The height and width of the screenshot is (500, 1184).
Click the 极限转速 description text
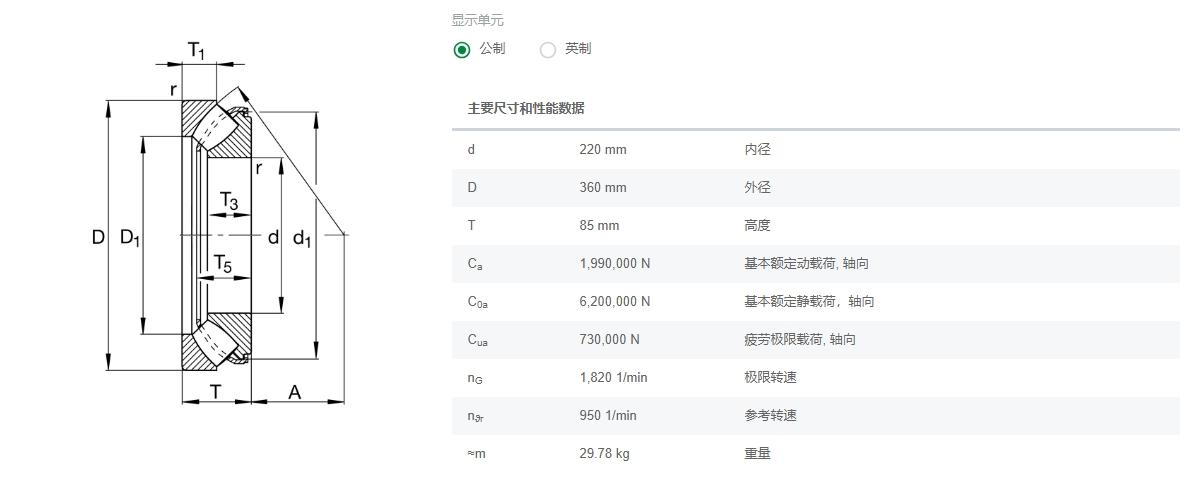[x=770, y=378]
